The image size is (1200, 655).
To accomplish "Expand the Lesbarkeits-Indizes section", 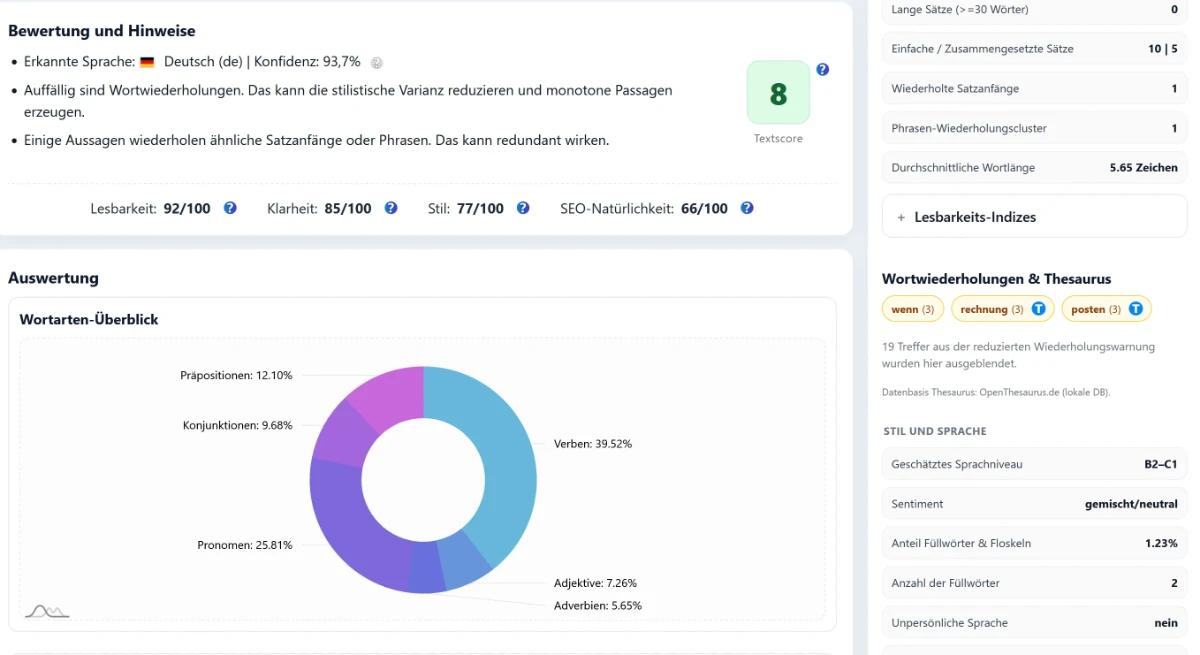I will point(1034,217).
